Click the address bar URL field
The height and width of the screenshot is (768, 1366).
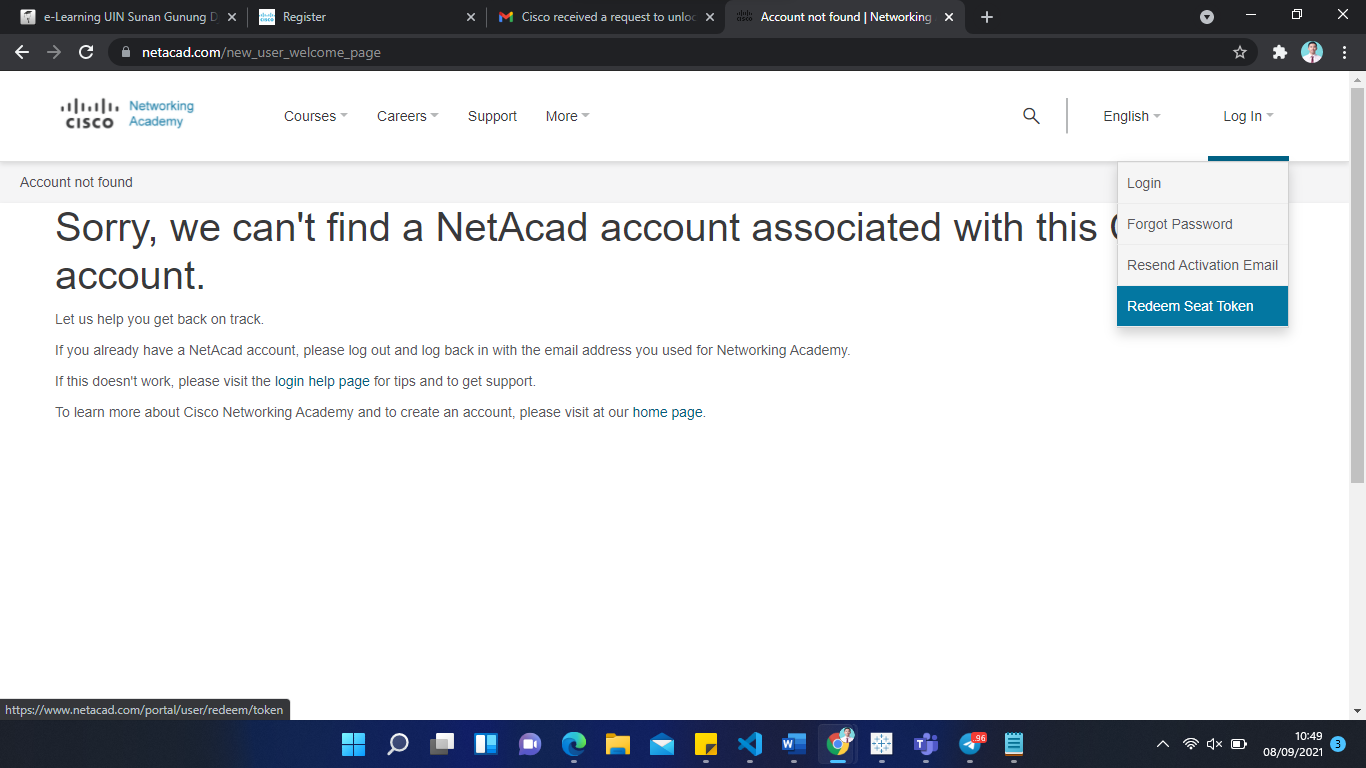point(680,52)
